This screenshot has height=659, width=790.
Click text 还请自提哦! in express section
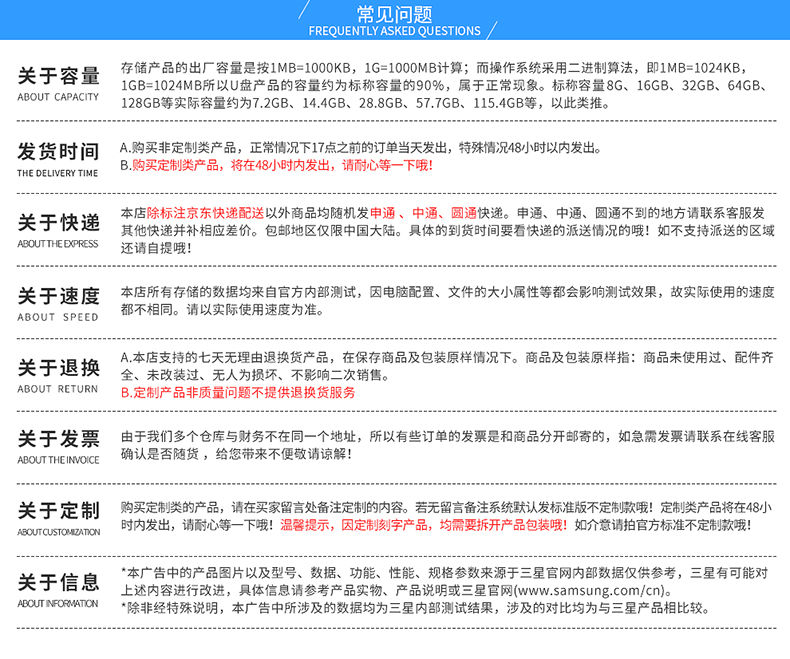[156, 248]
